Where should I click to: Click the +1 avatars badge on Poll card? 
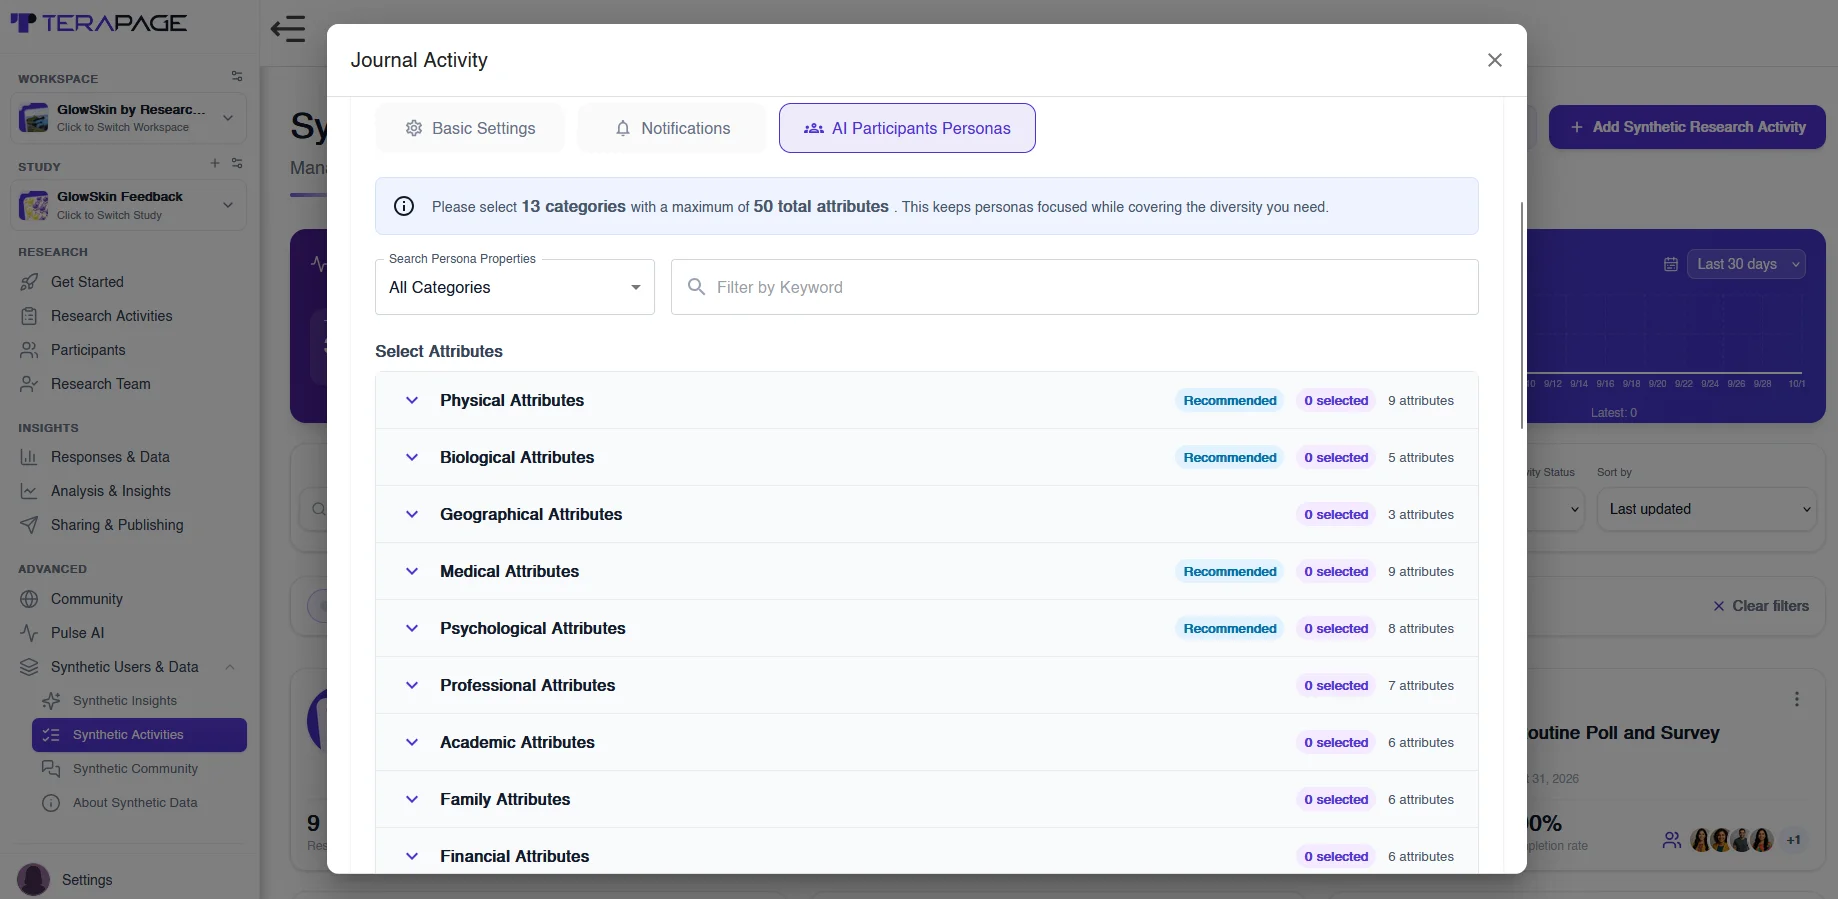(x=1794, y=840)
